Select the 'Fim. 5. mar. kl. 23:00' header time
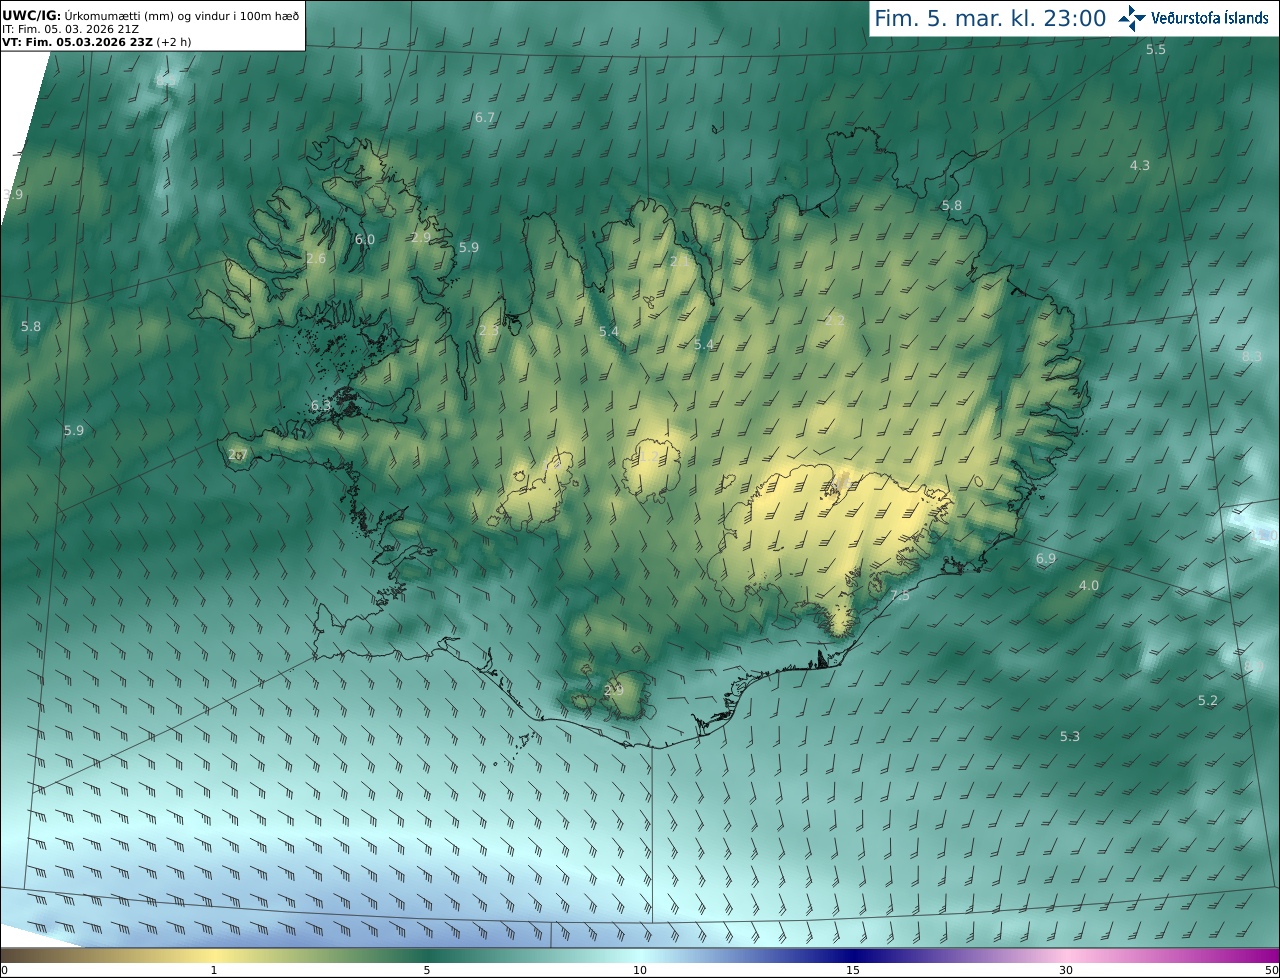This screenshot has height=978, width=1280. pos(990,18)
